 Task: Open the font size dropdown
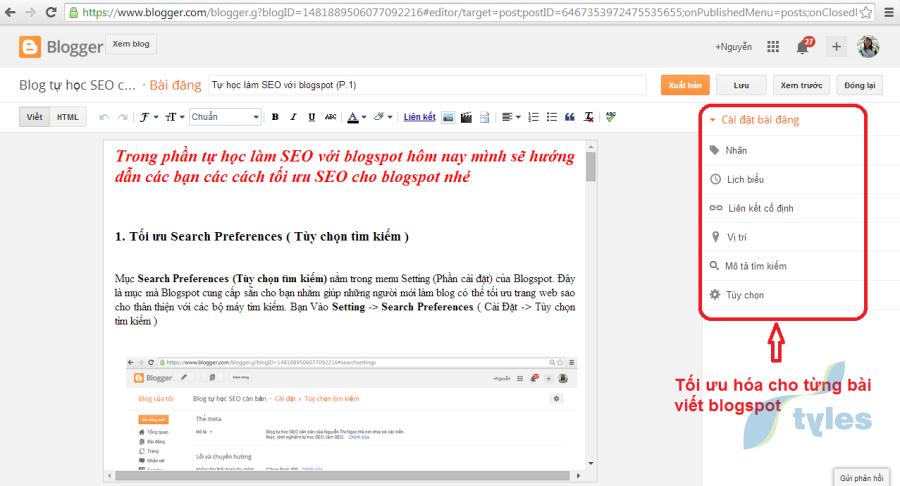174,117
